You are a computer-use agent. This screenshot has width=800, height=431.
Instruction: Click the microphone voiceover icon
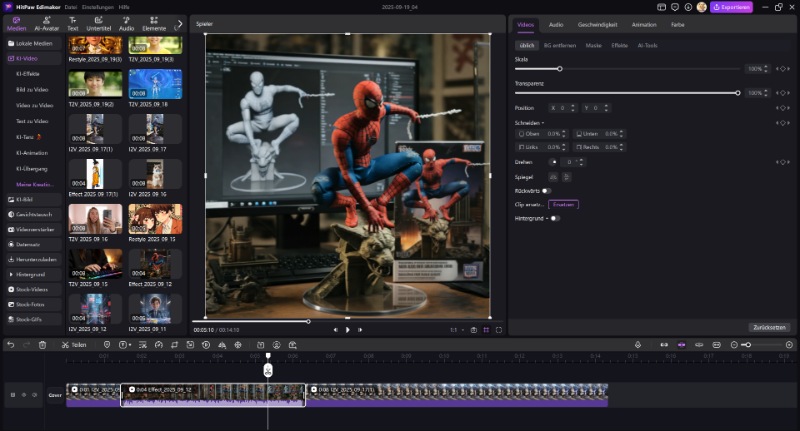click(638, 345)
